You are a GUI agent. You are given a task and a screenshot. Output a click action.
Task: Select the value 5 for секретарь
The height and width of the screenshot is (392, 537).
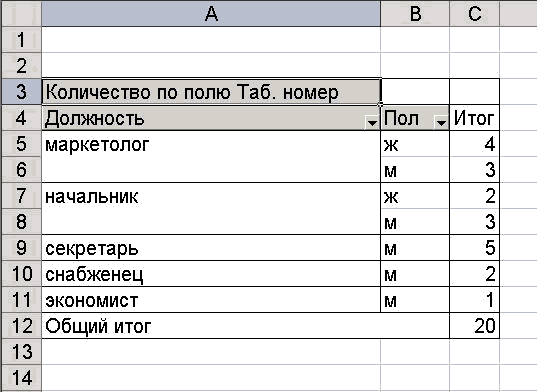coord(475,248)
